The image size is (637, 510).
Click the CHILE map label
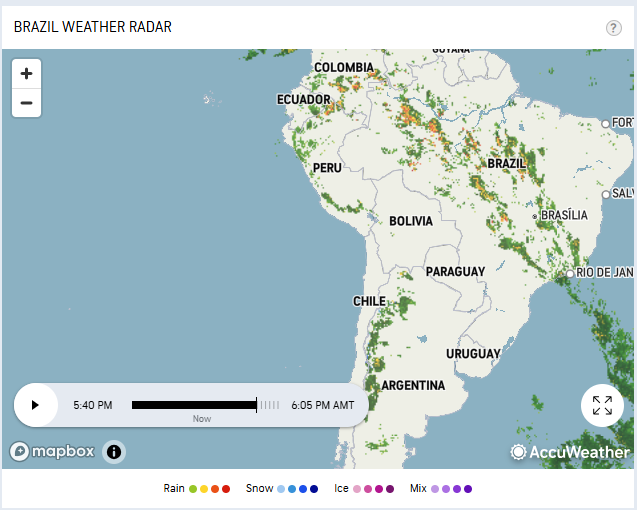point(369,301)
